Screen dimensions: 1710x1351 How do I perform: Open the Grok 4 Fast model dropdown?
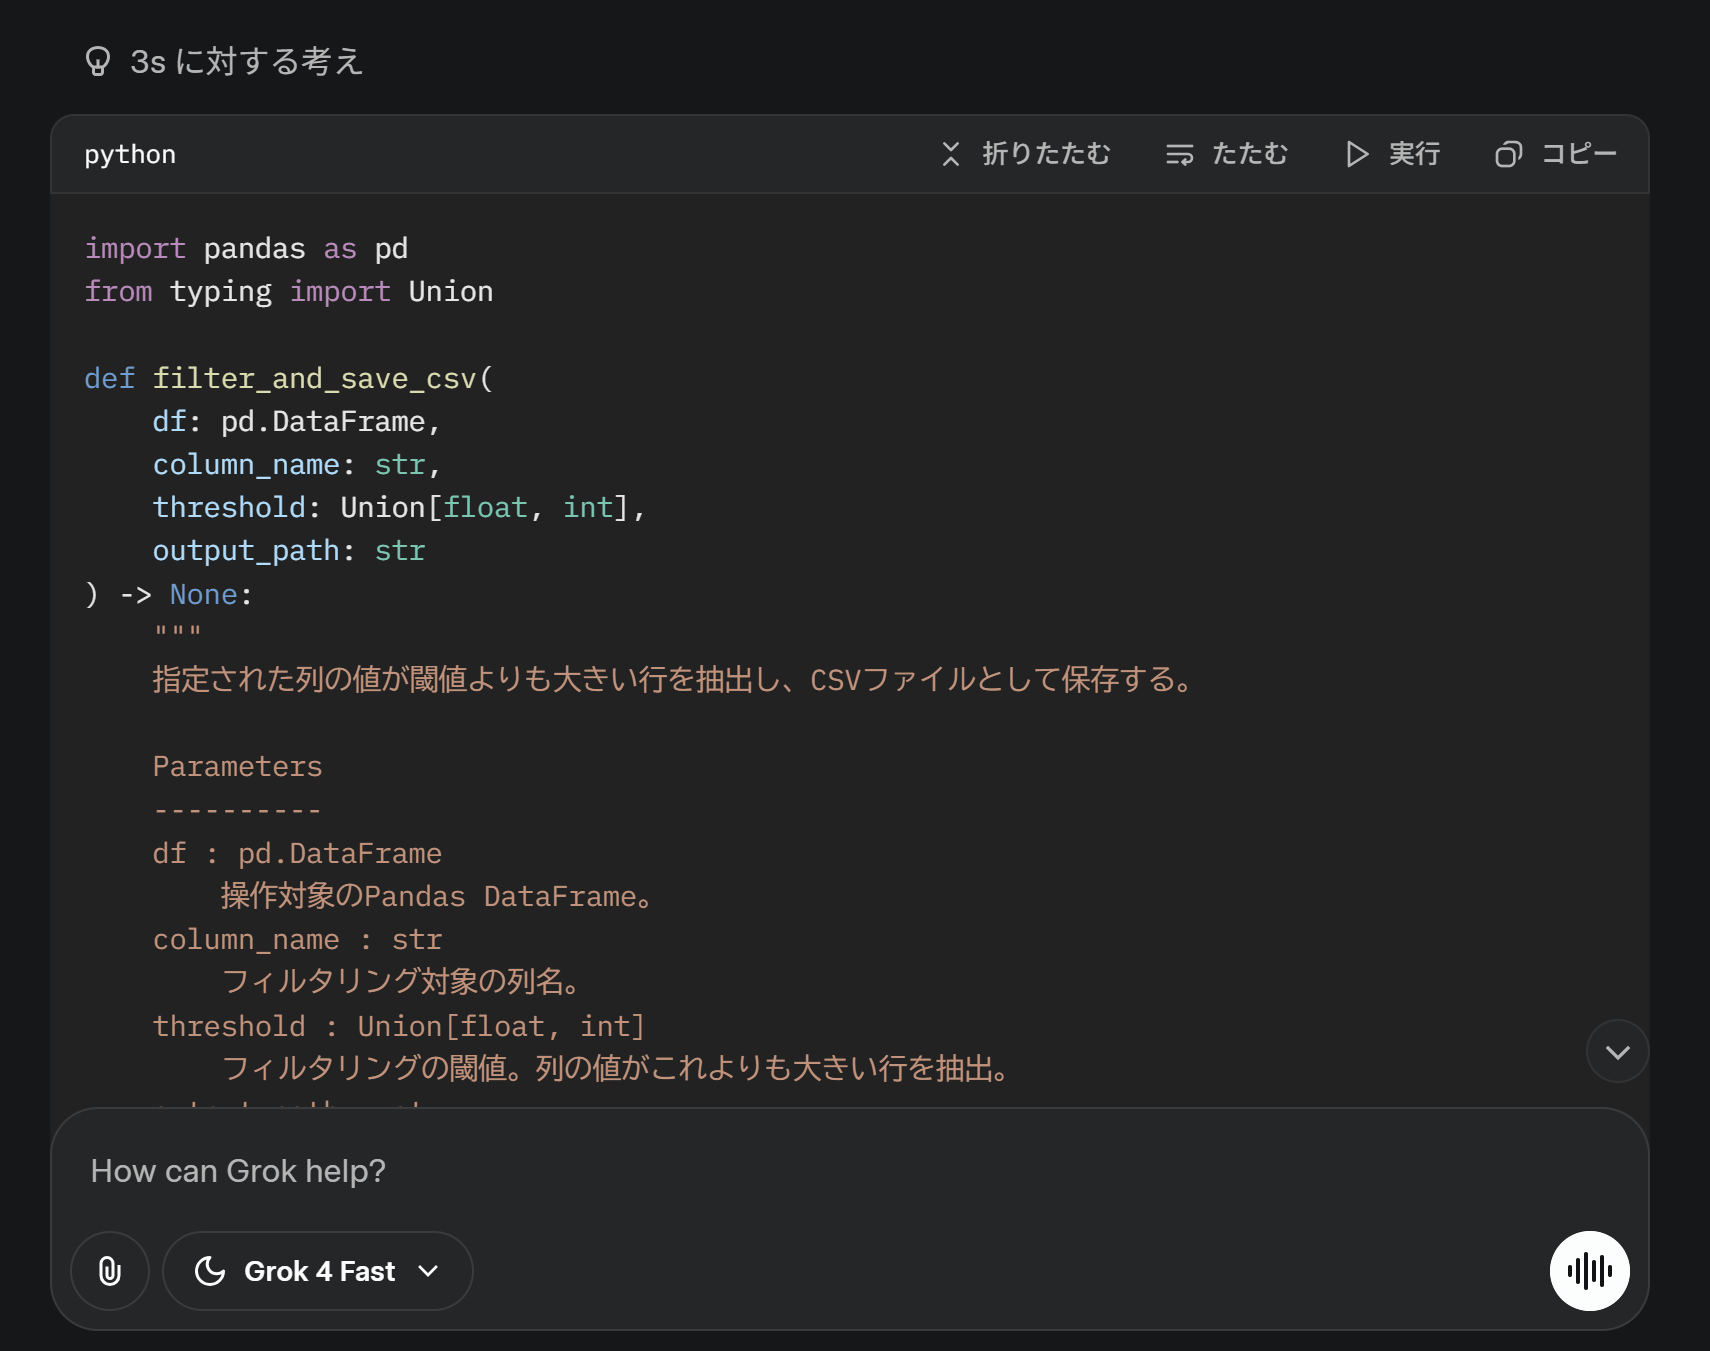[318, 1271]
